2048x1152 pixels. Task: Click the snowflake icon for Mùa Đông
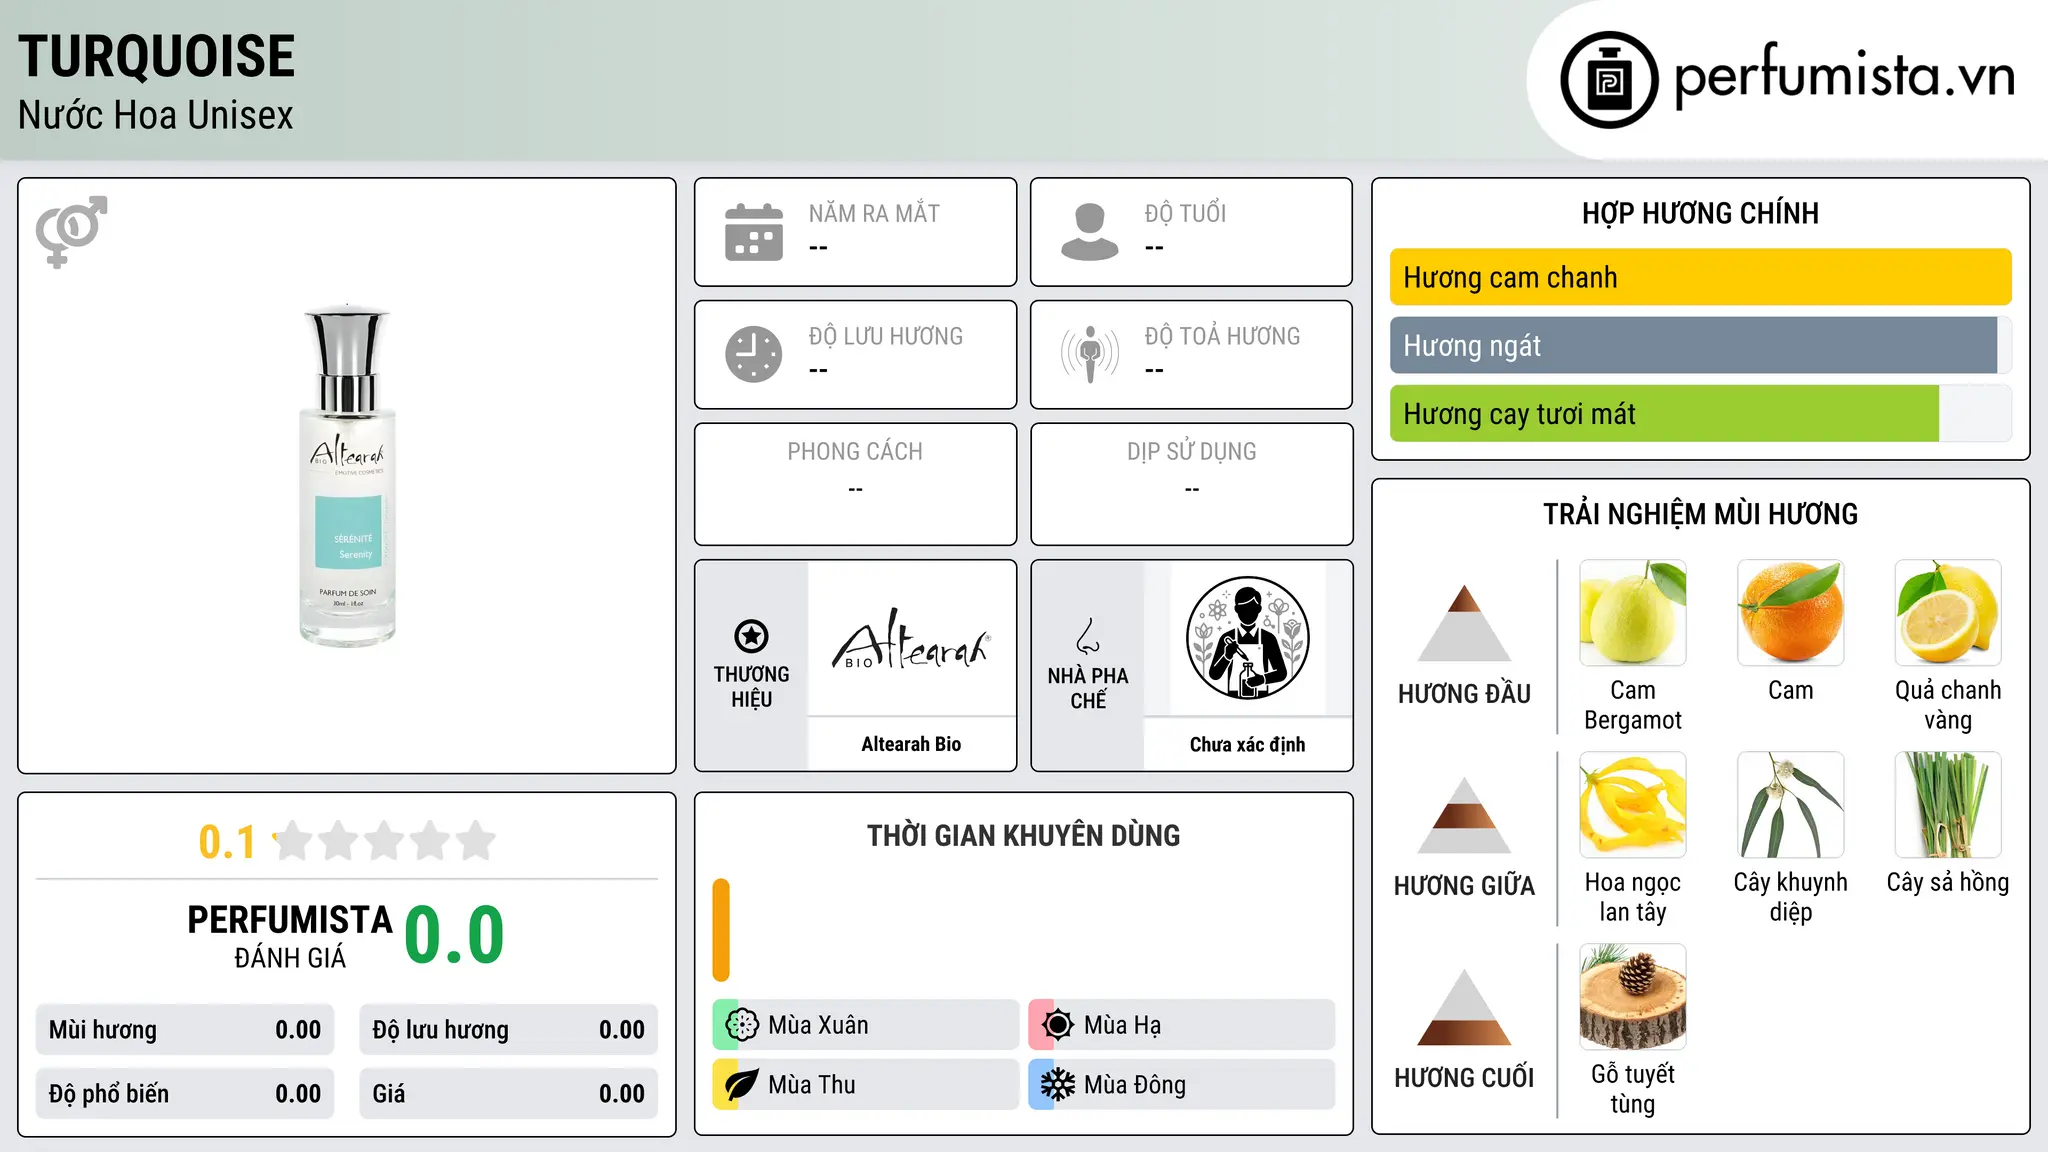(x=1058, y=1085)
